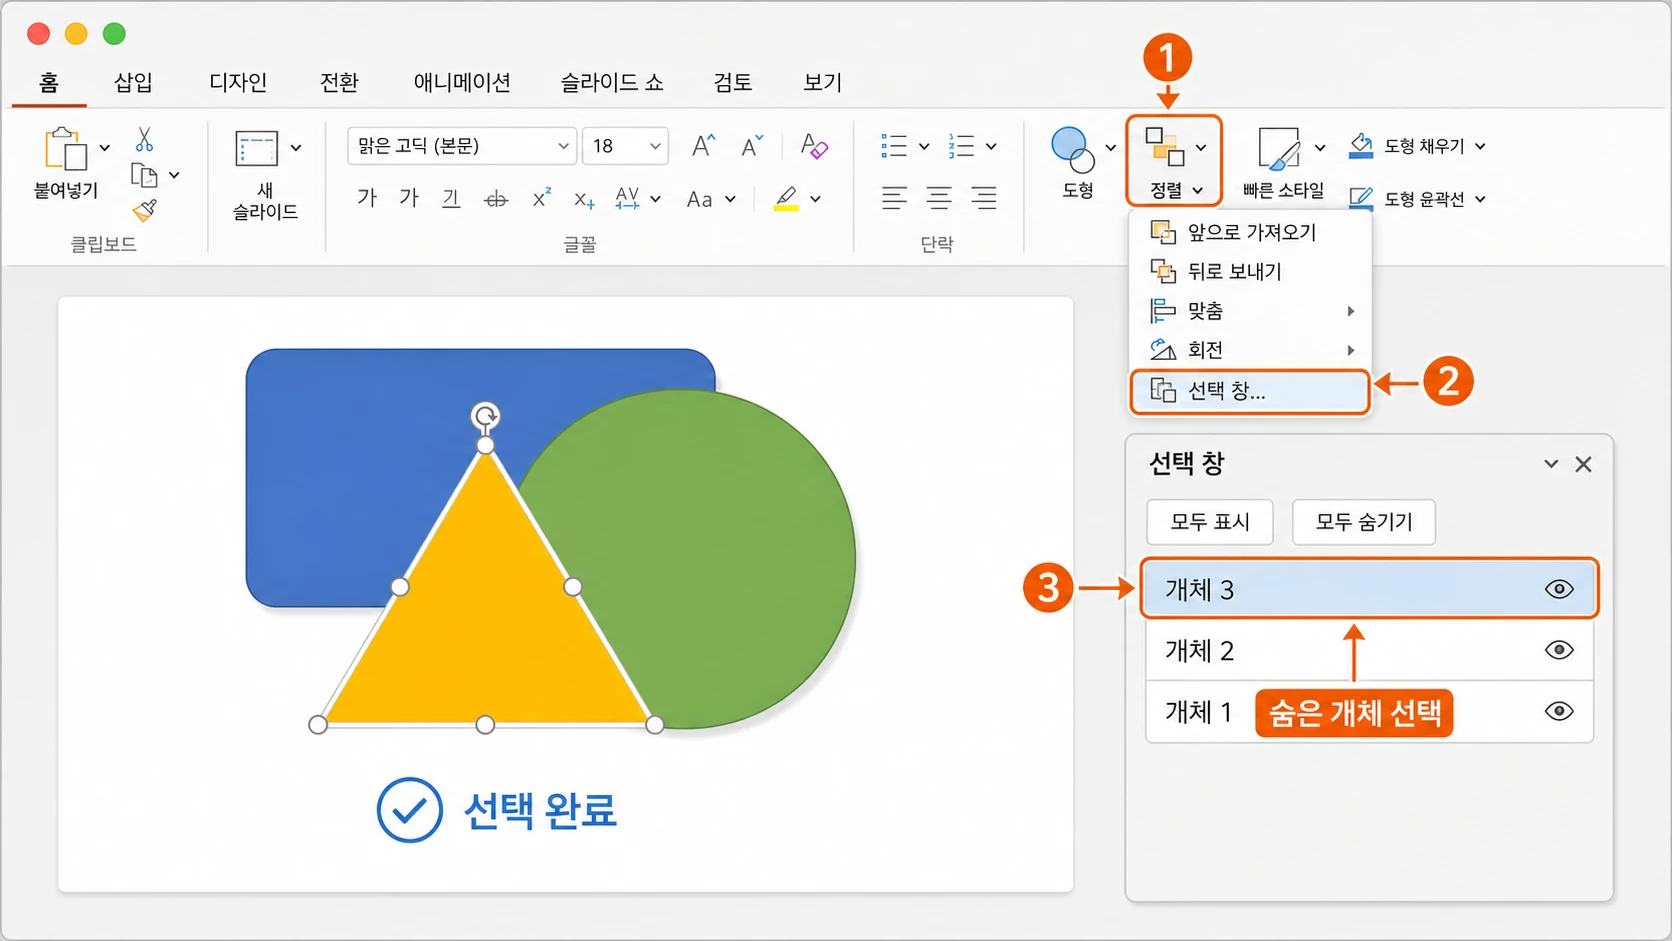
Task: Click the 모두 표시 button
Action: [x=1210, y=522]
